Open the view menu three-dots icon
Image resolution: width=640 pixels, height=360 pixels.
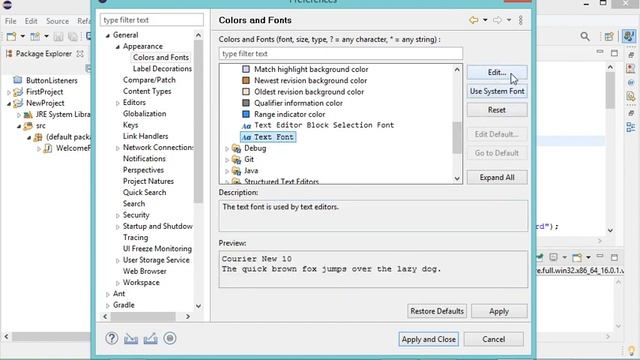click(x=521, y=20)
